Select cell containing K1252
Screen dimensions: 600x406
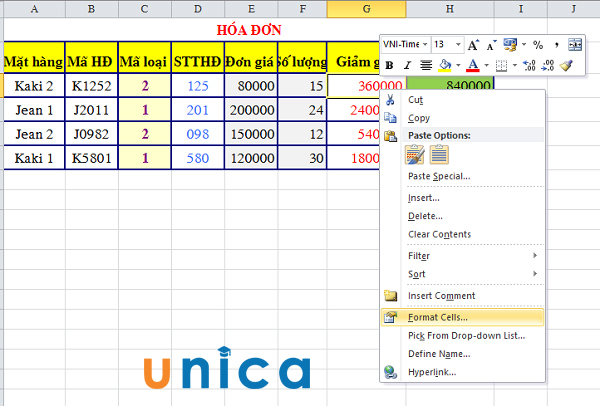(91, 86)
